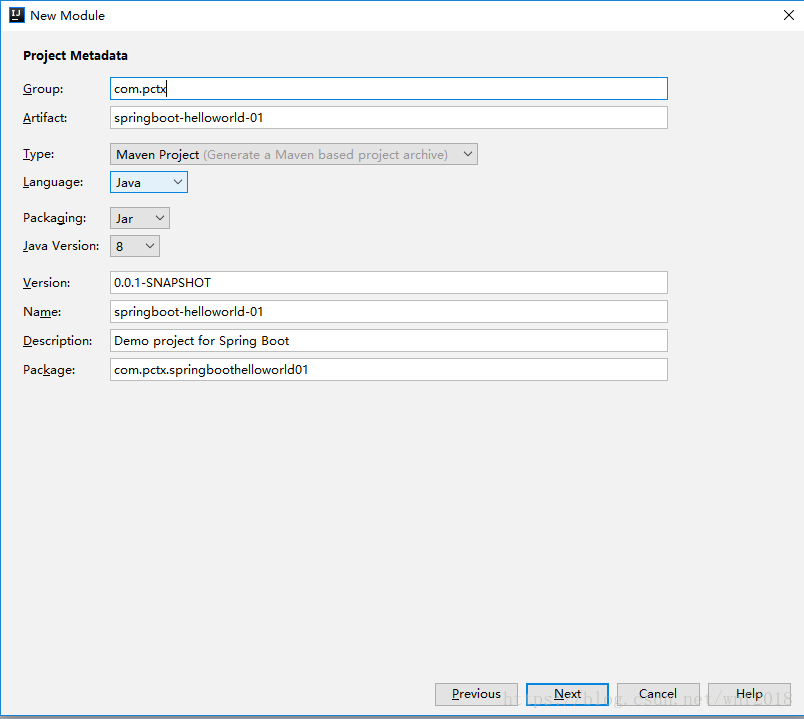Open the Type dropdown showing Maven Project
Viewport: 804px width, 719px height.
pyautogui.click(x=294, y=154)
